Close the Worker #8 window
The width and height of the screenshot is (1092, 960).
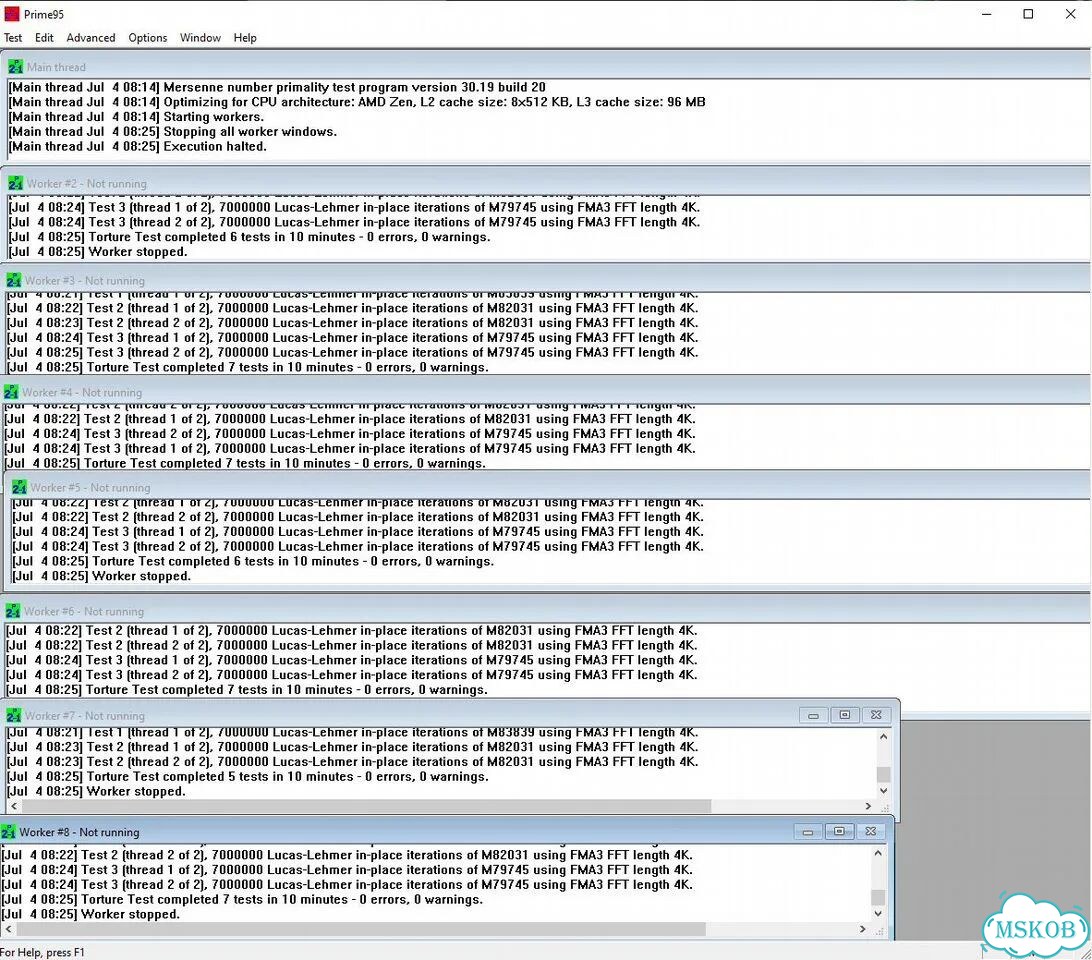point(871,831)
